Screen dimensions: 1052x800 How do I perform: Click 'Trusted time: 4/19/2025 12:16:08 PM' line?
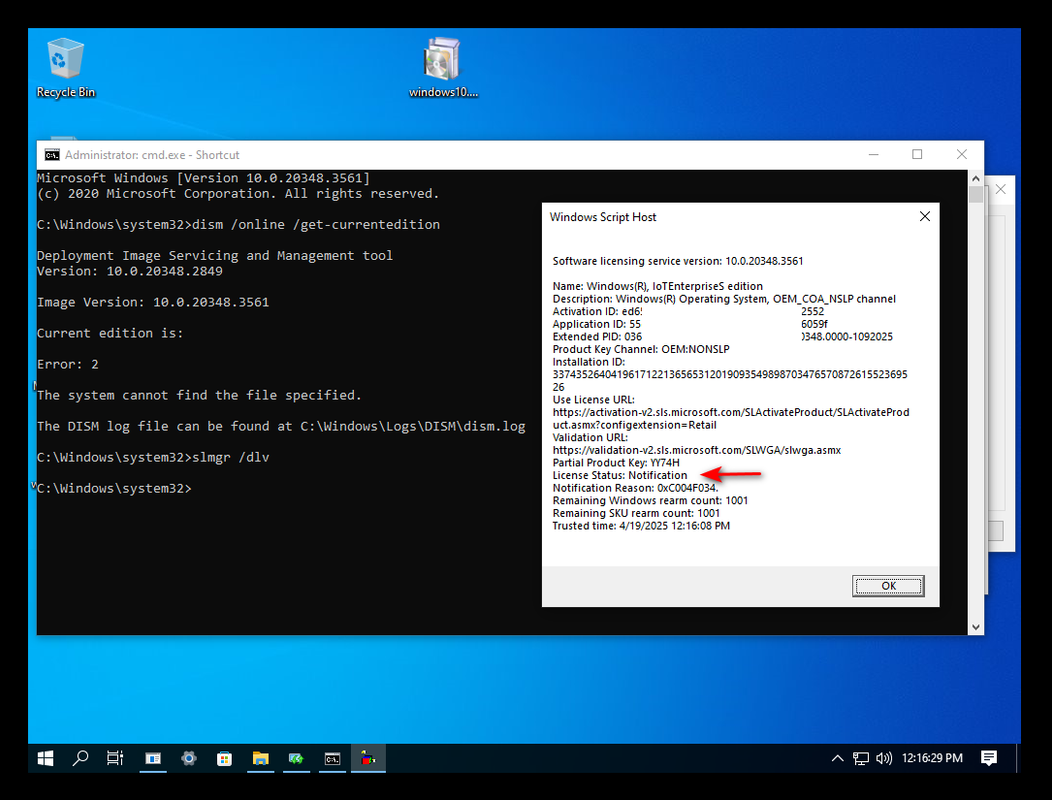click(x=641, y=526)
